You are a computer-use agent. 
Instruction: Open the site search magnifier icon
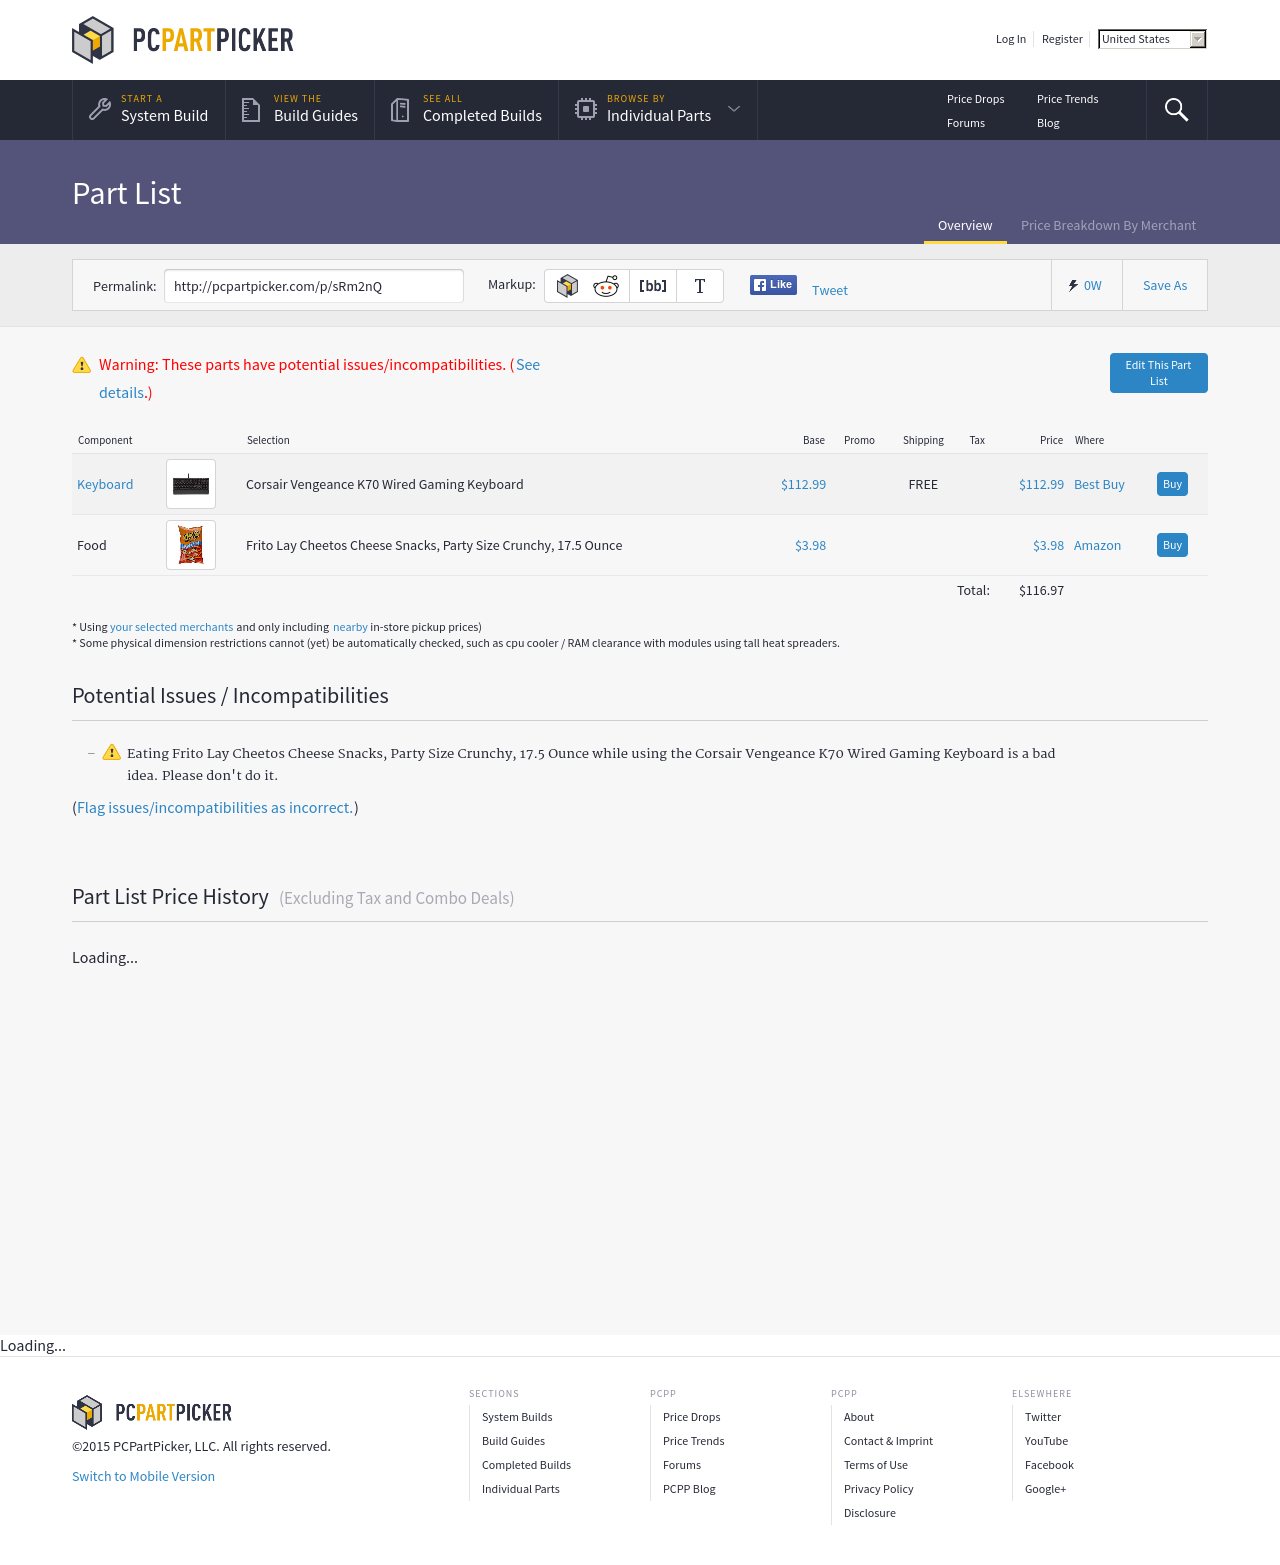coord(1177,110)
